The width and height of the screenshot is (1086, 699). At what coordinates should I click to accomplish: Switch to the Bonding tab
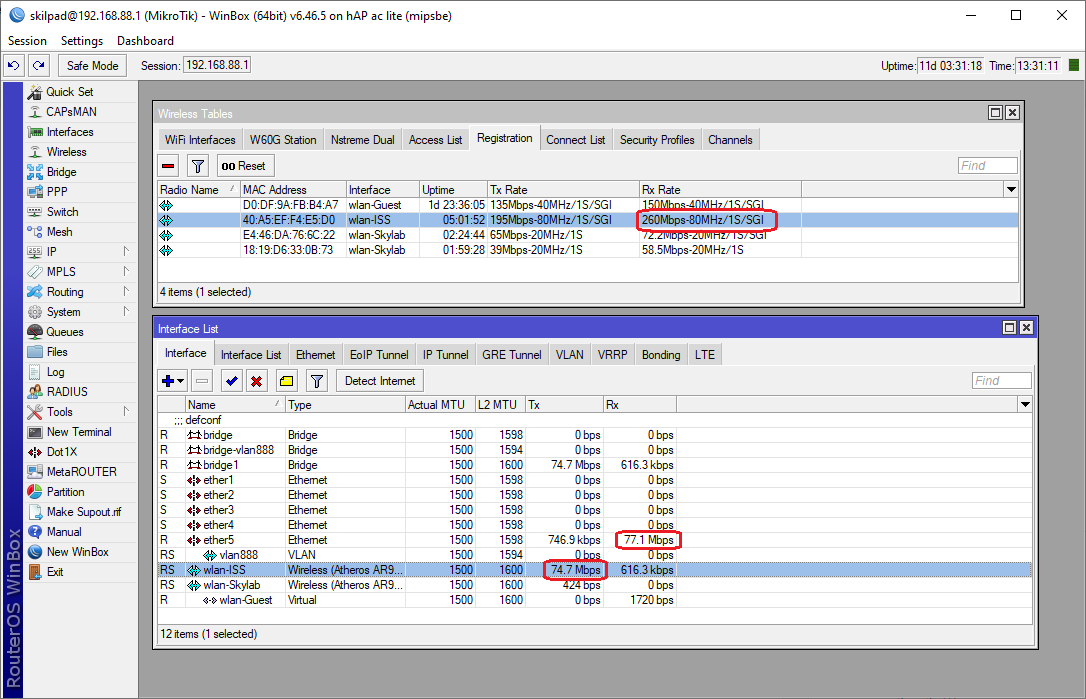click(x=661, y=355)
